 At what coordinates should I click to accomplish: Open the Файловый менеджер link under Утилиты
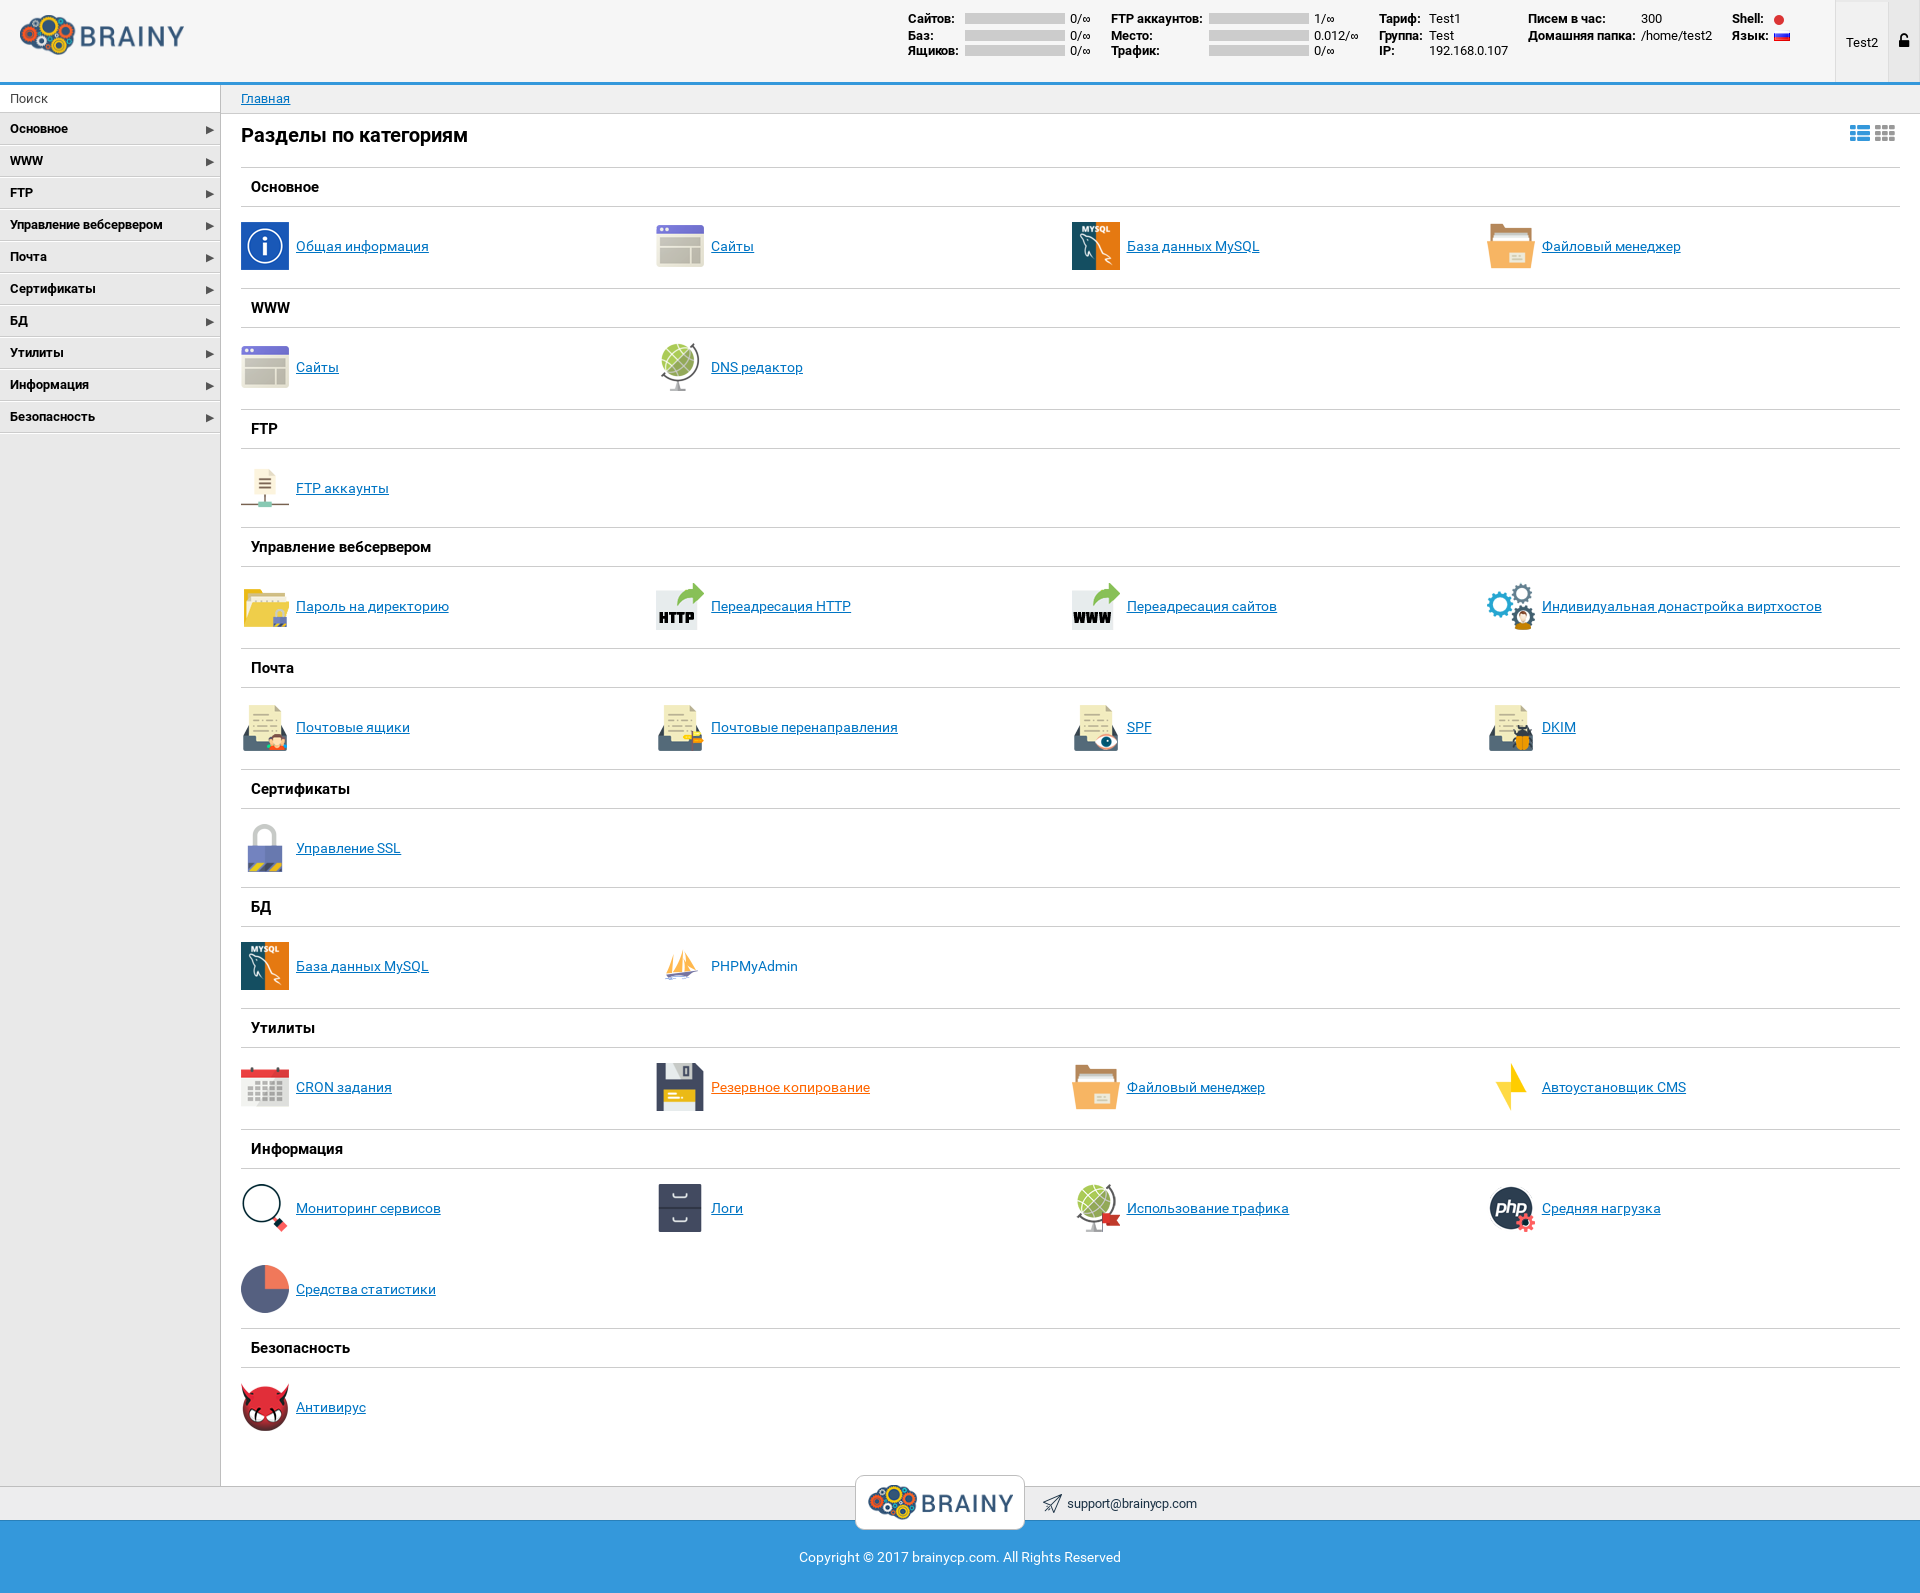tap(1195, 1087)
